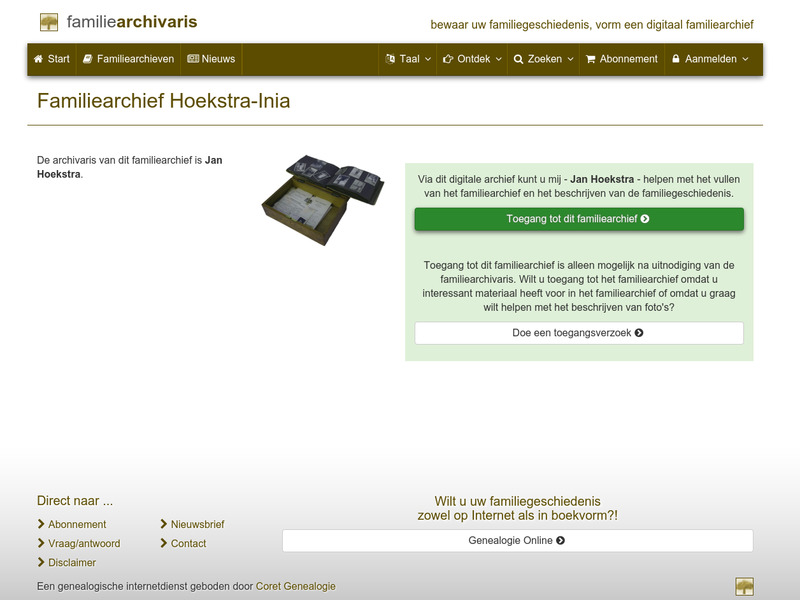Click the Familiearchief Hoekstra-Inia heading
The image size is (800, 600).
point(164,101)
